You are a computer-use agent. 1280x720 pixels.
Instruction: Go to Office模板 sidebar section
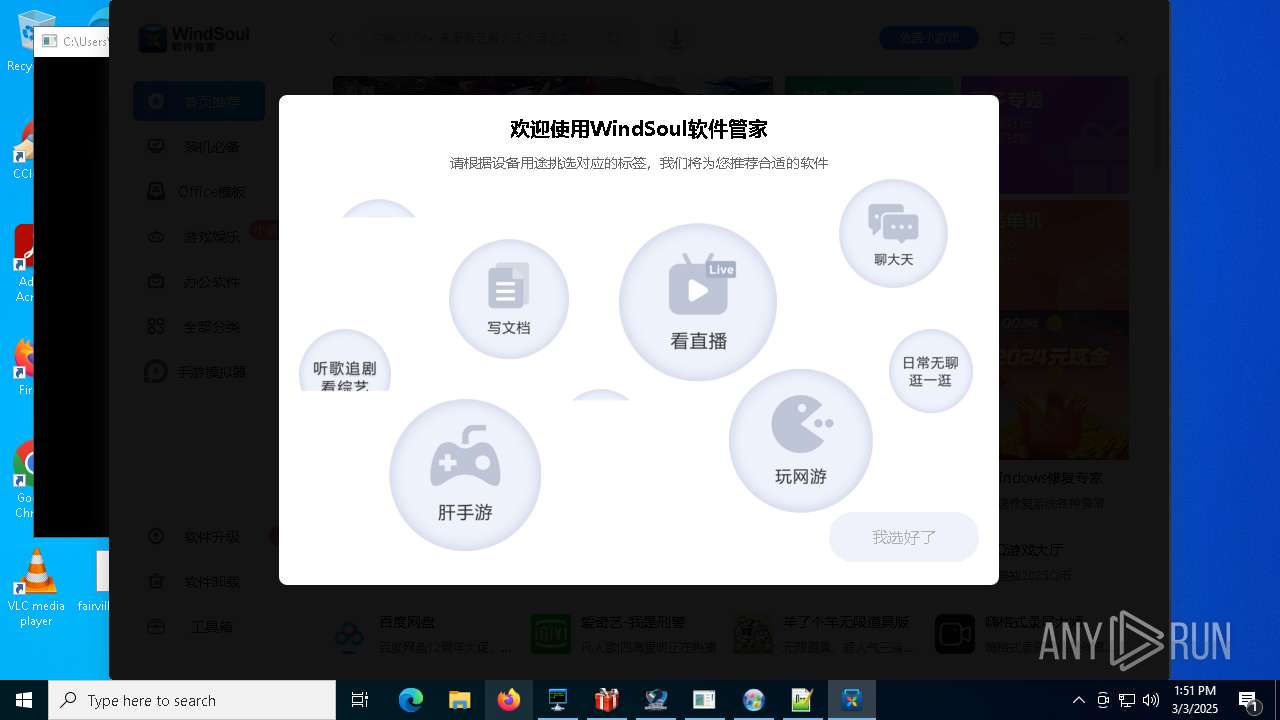[199, 191]
